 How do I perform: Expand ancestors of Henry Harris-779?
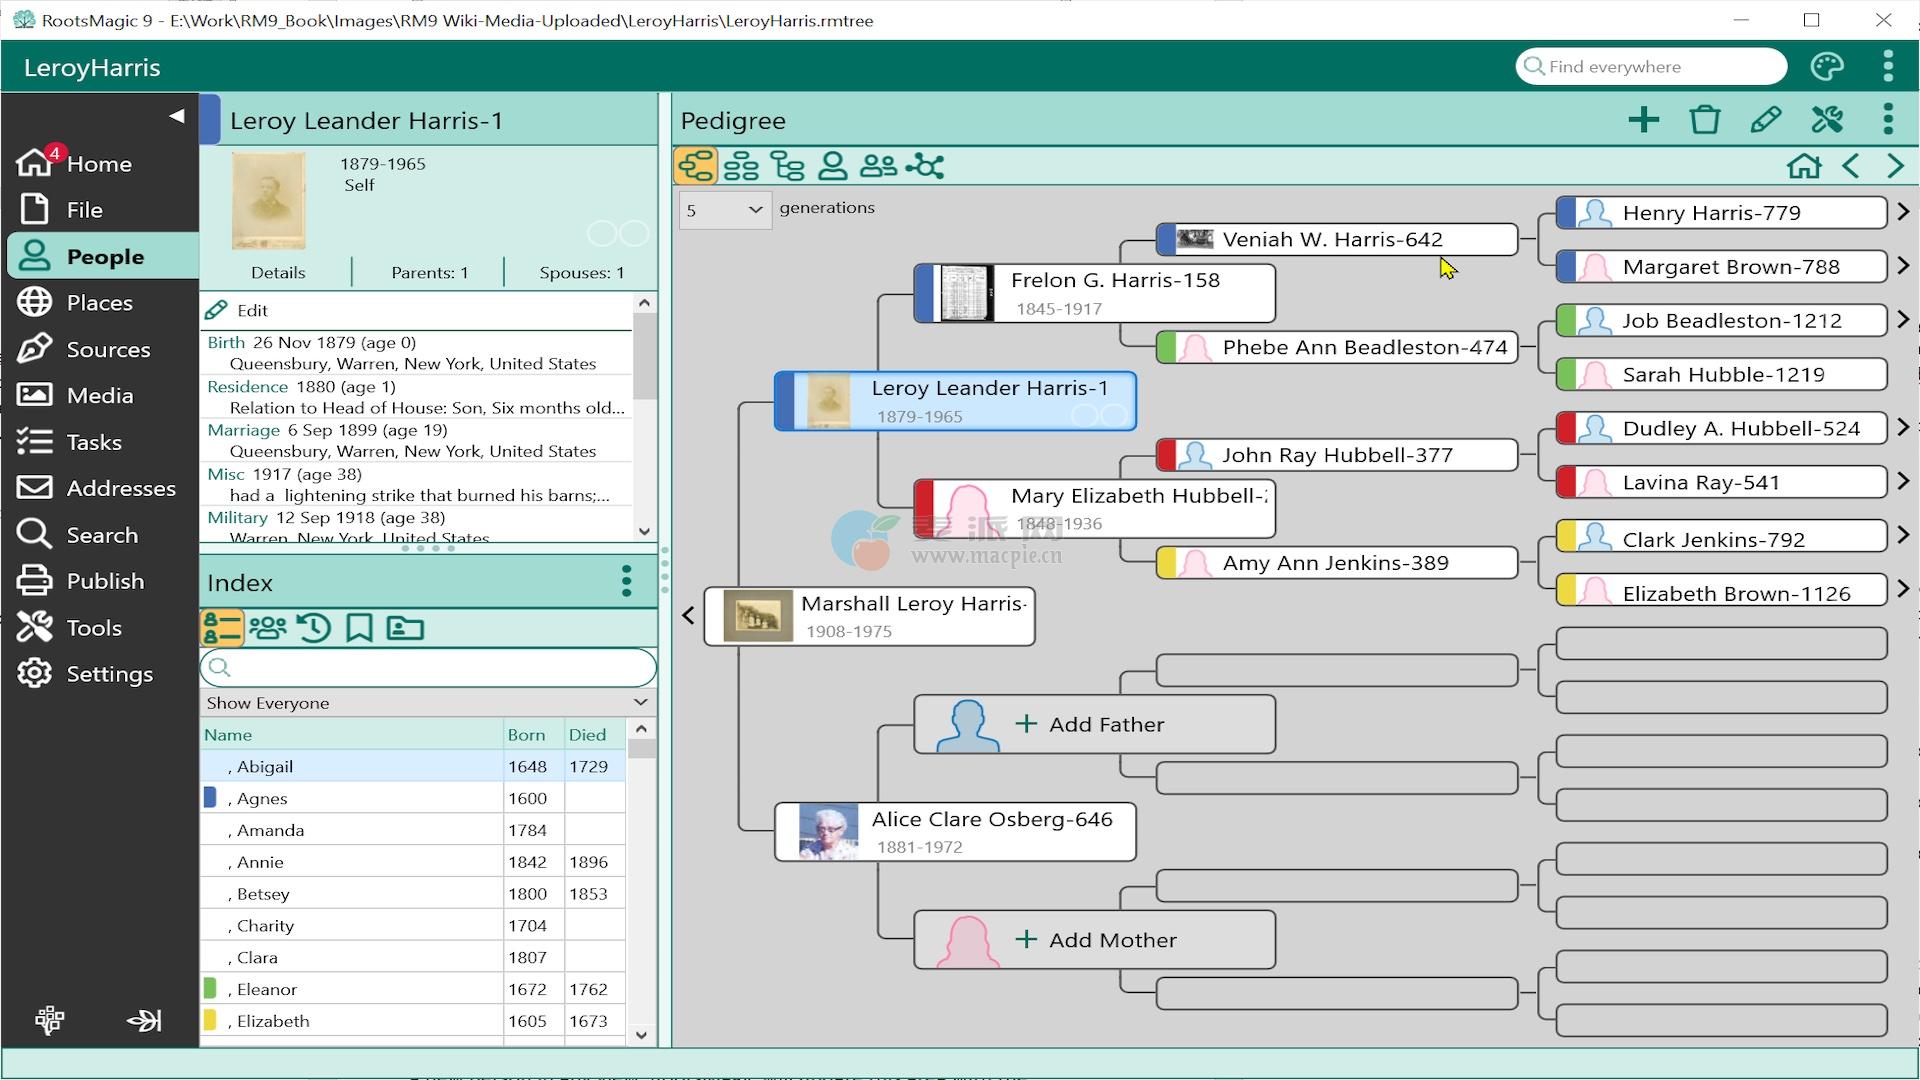[x=1903, y=212]
